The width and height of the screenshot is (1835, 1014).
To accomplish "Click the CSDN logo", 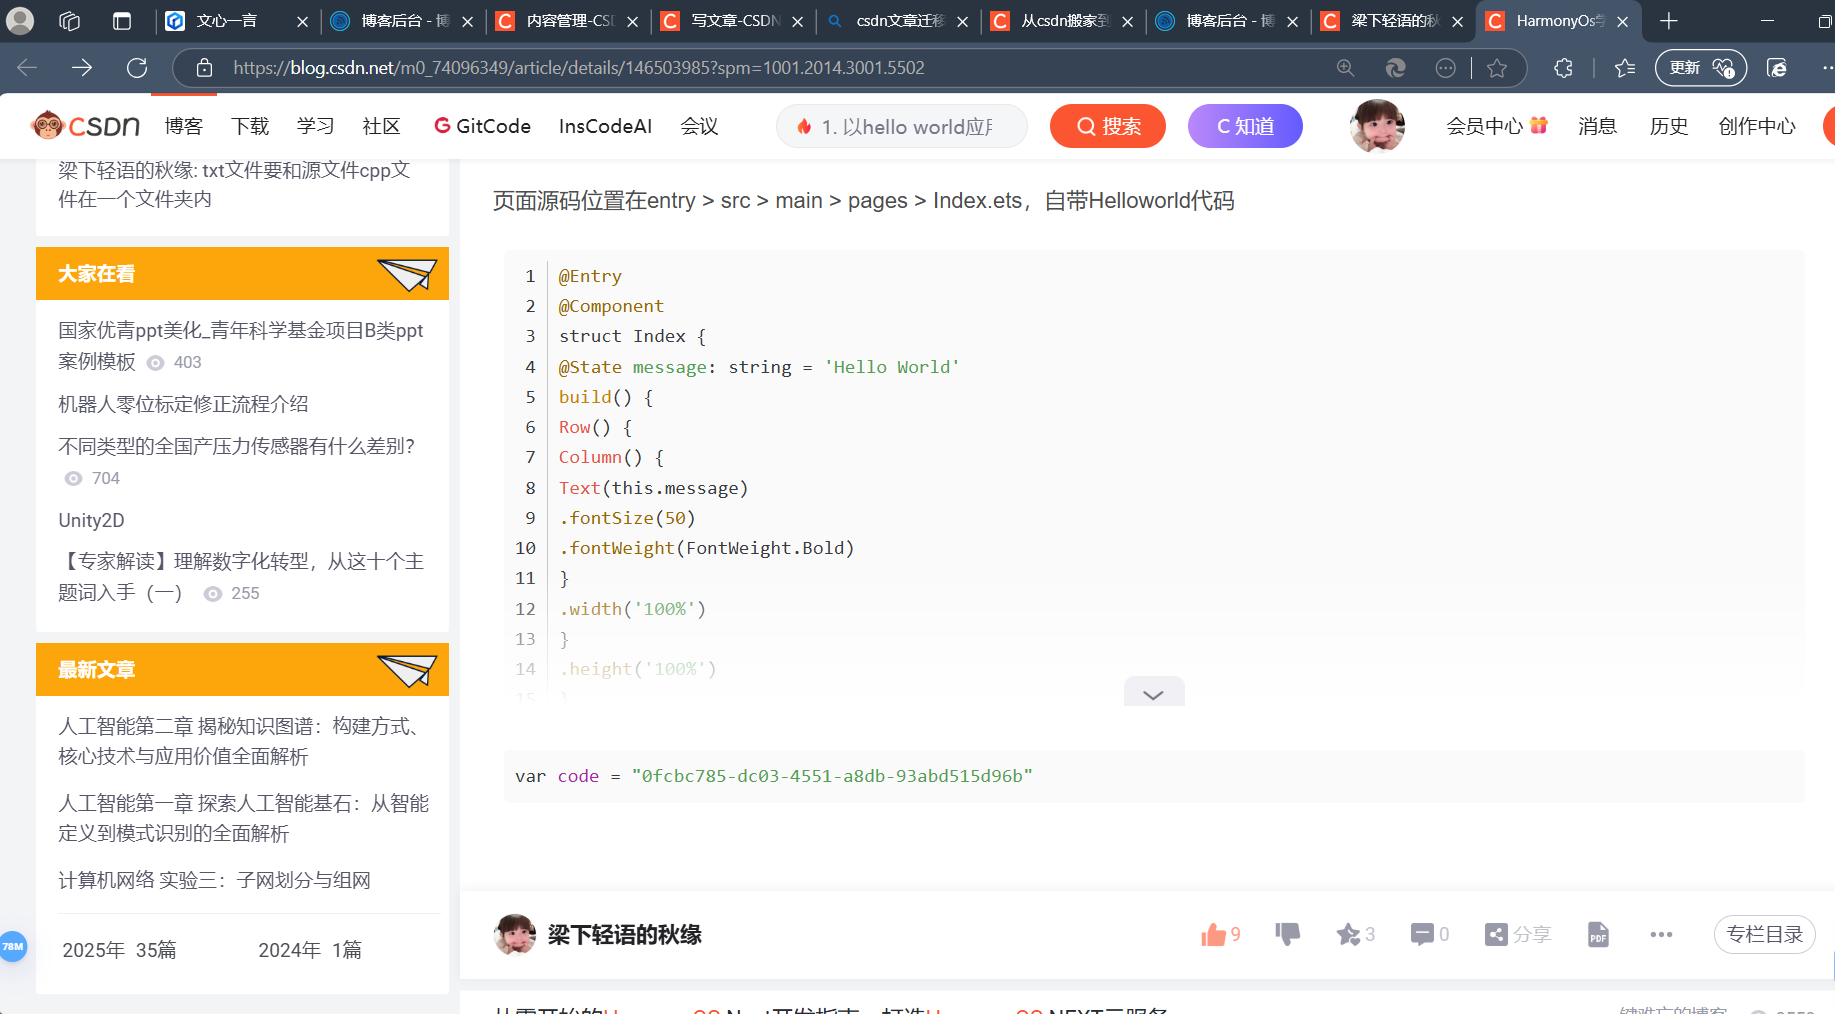I will [x=86, y=126].
